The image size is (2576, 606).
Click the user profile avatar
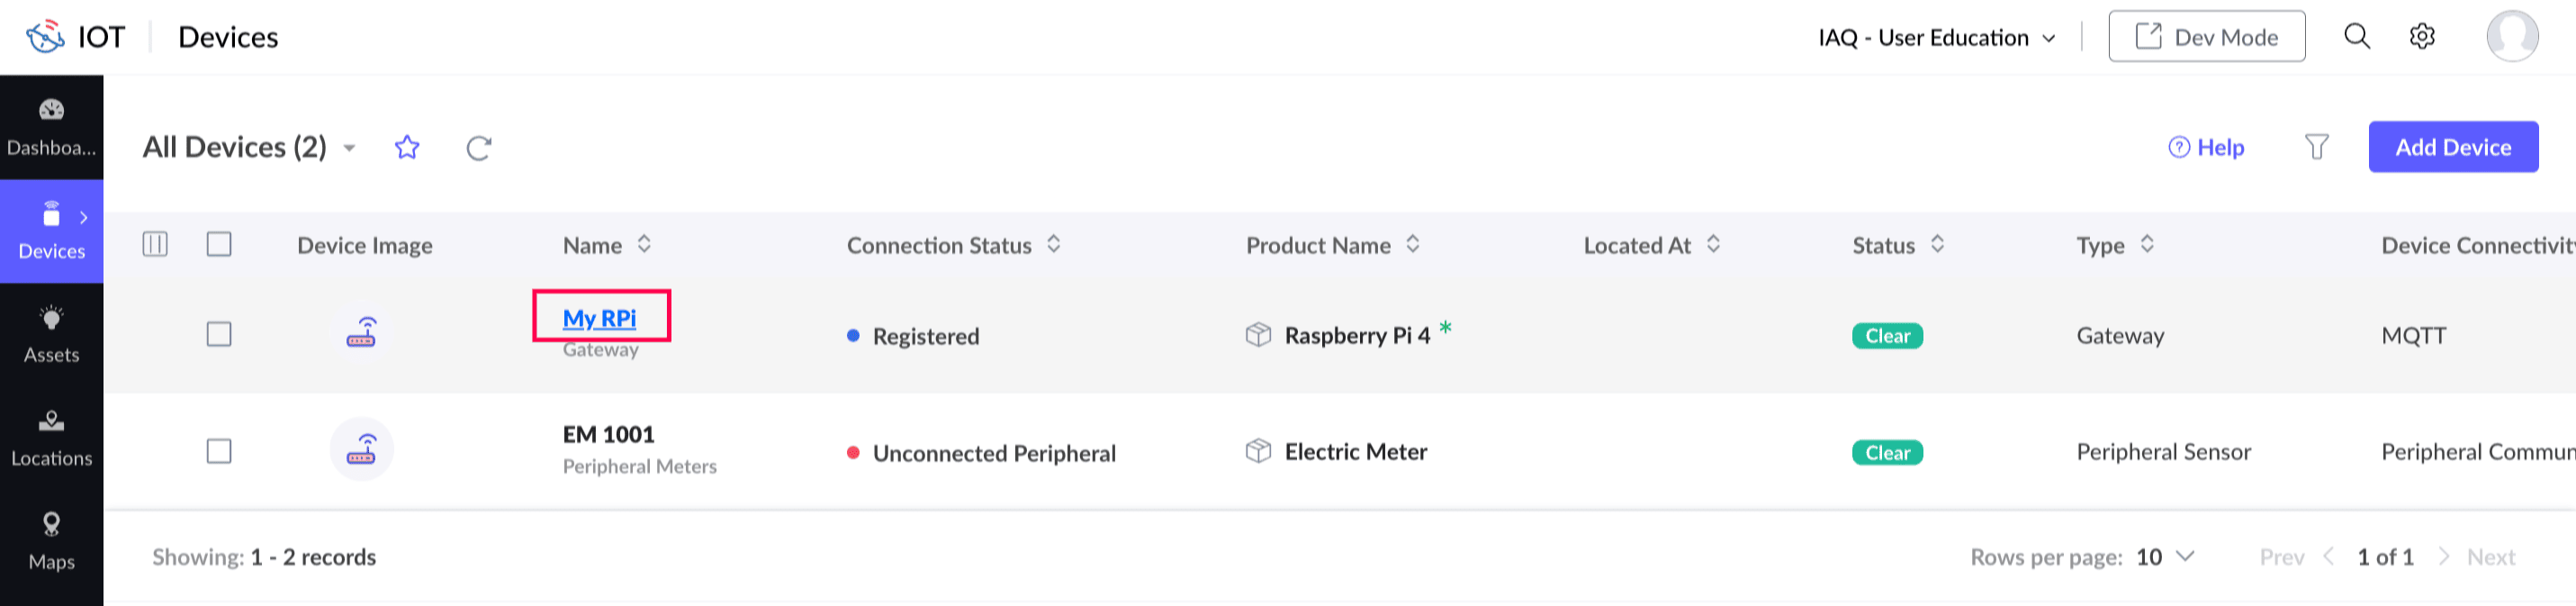tap(2512, 37)
